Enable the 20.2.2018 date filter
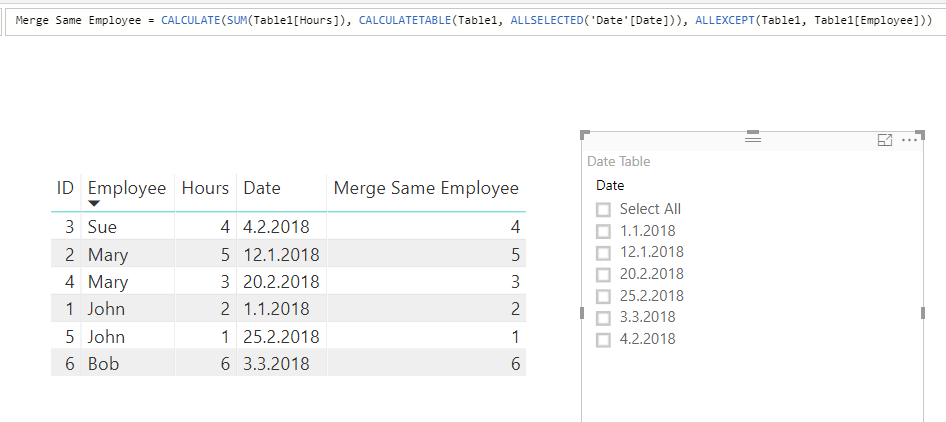Screen dimensions: 946x422 603,275
